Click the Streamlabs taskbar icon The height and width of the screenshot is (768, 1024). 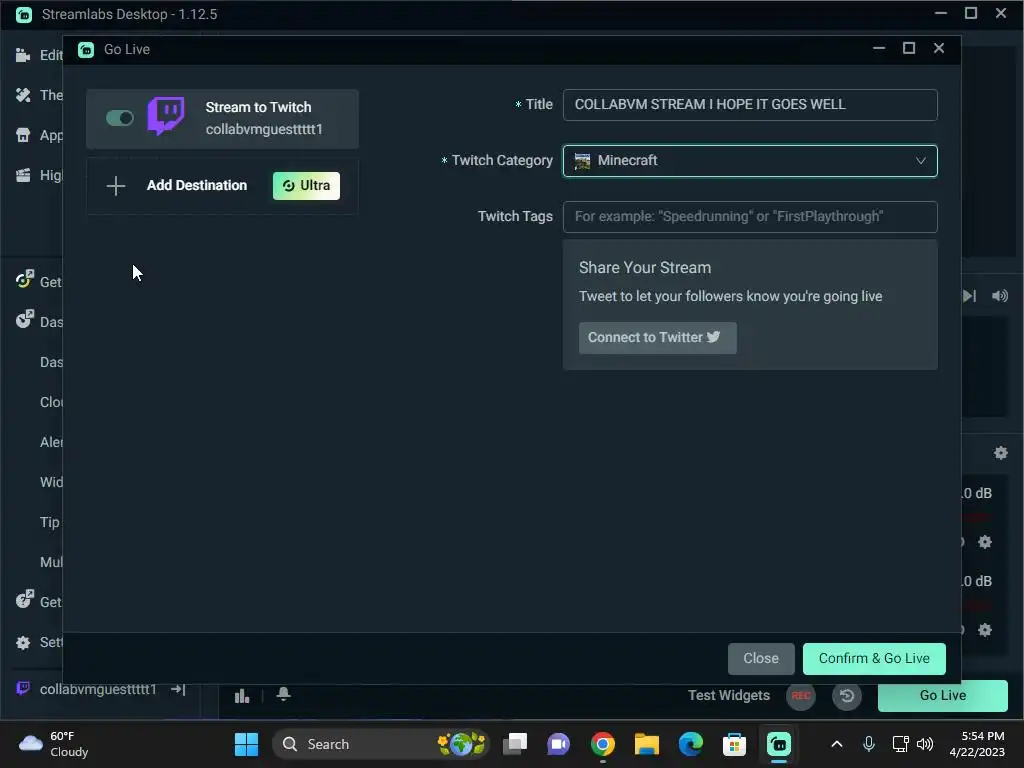(778, 744)
